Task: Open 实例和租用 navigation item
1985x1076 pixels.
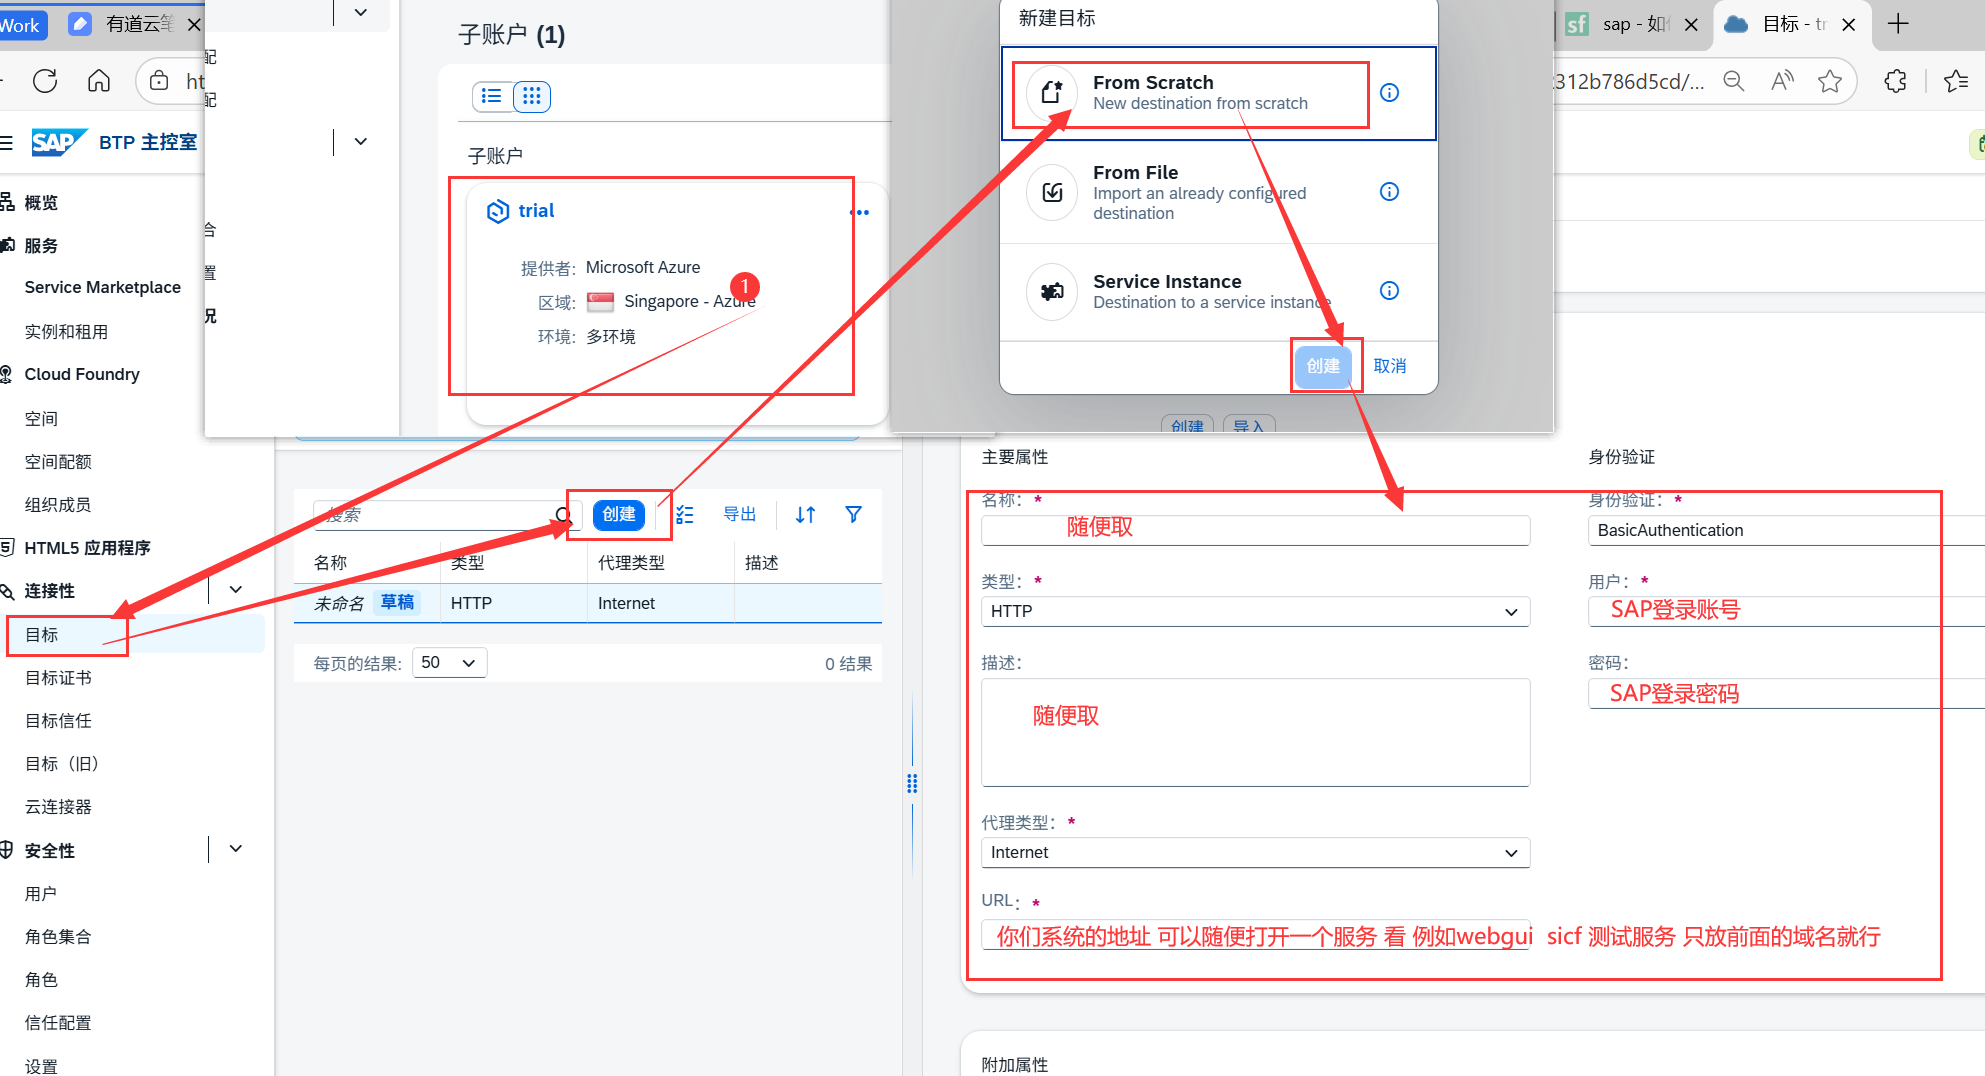Action: pyautogui.click(x=66, y=332)
